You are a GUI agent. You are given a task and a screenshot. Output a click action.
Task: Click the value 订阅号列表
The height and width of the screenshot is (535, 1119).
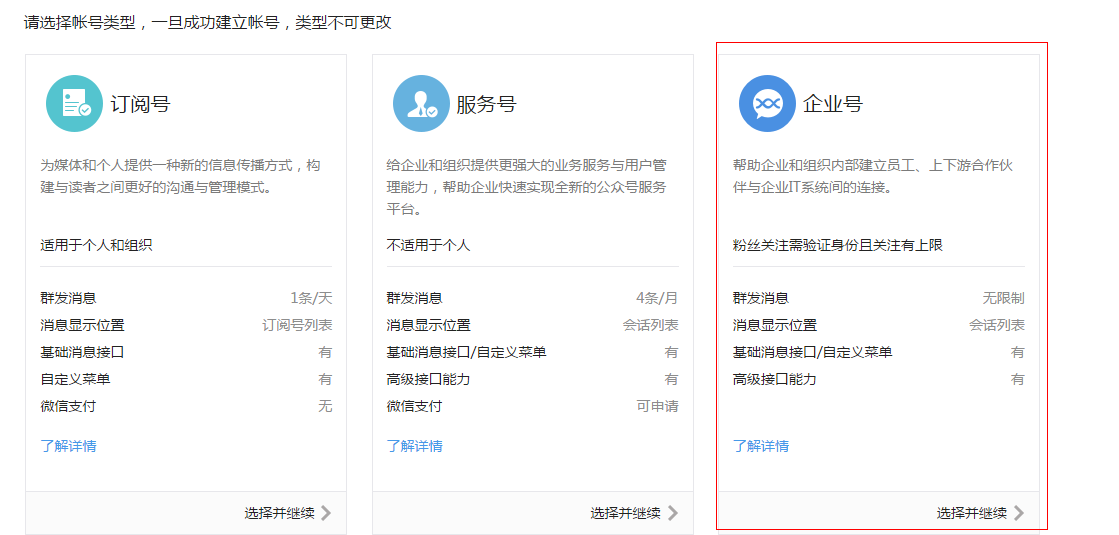298,325
